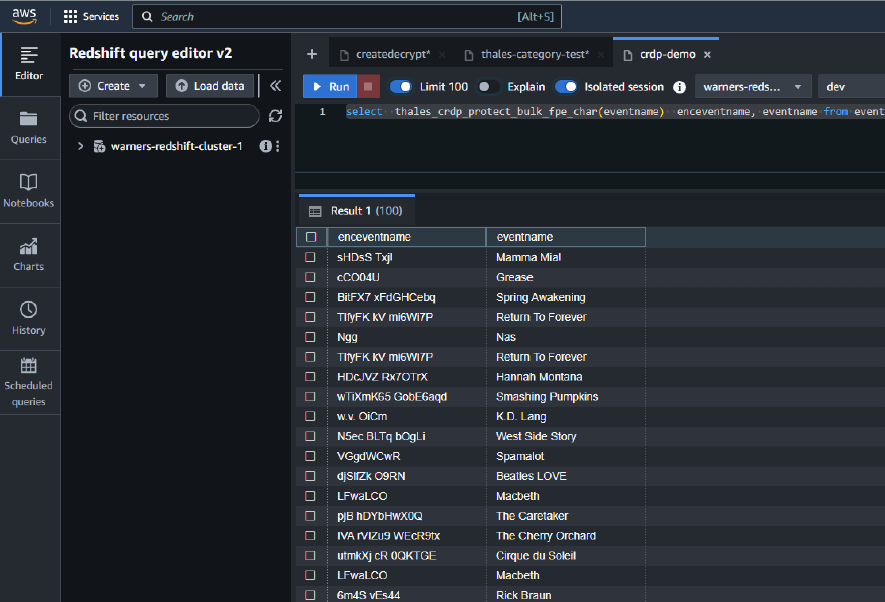Image resolution: width=885 pixels, height=602 pixels.
Task: Click the Filter resources field
Action: [x=164, y=116]
